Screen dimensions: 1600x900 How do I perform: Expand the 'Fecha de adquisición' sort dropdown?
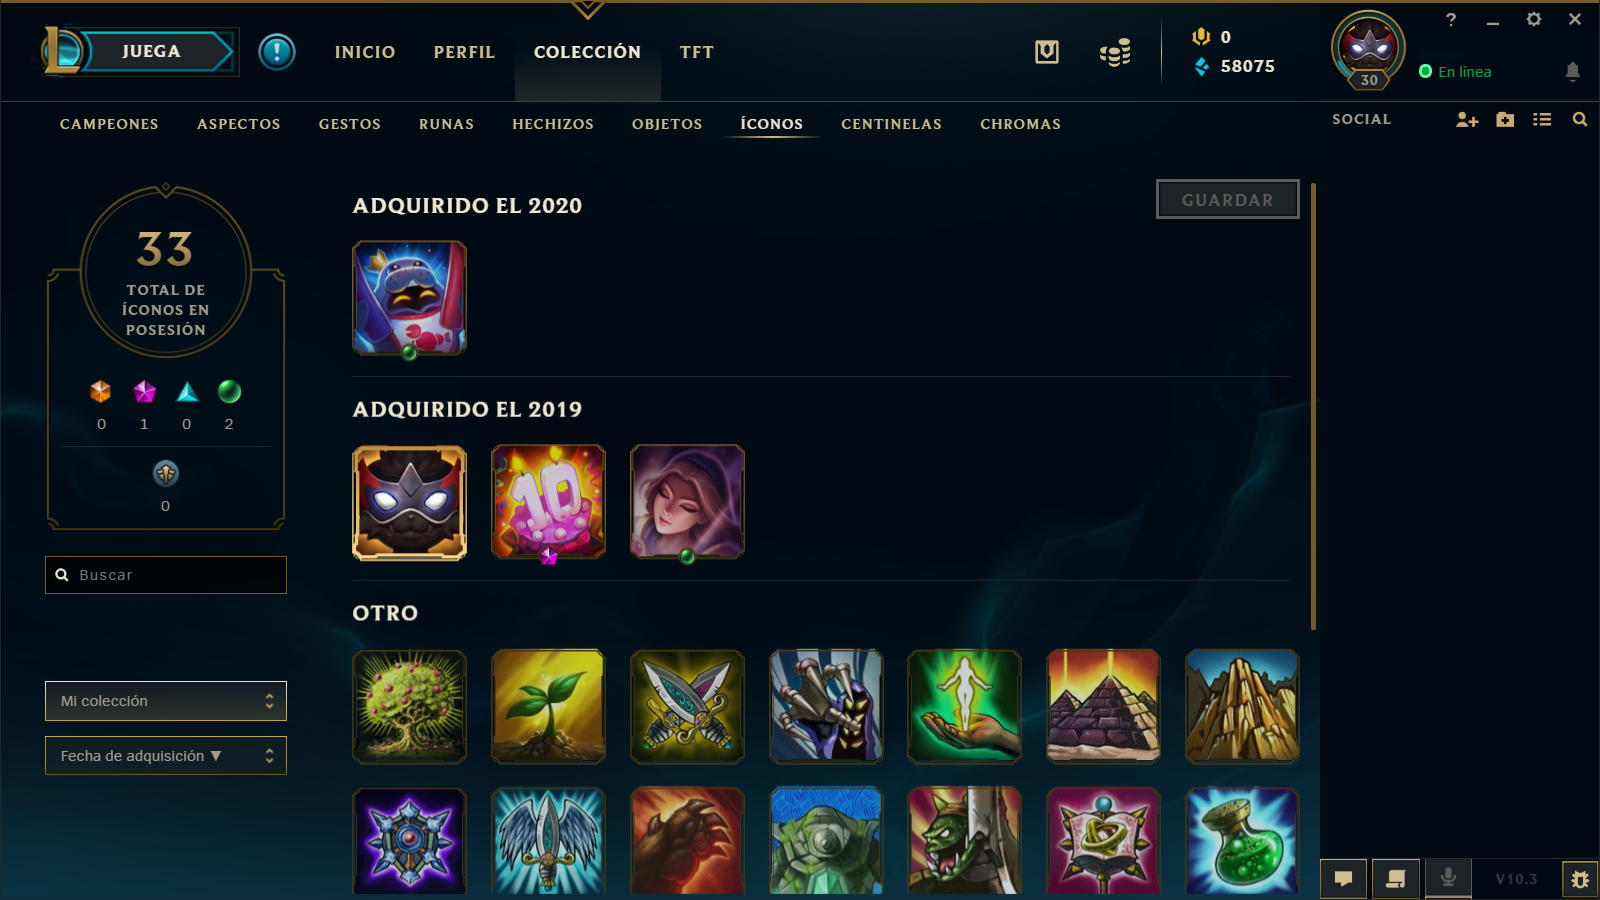coord(166,756)
